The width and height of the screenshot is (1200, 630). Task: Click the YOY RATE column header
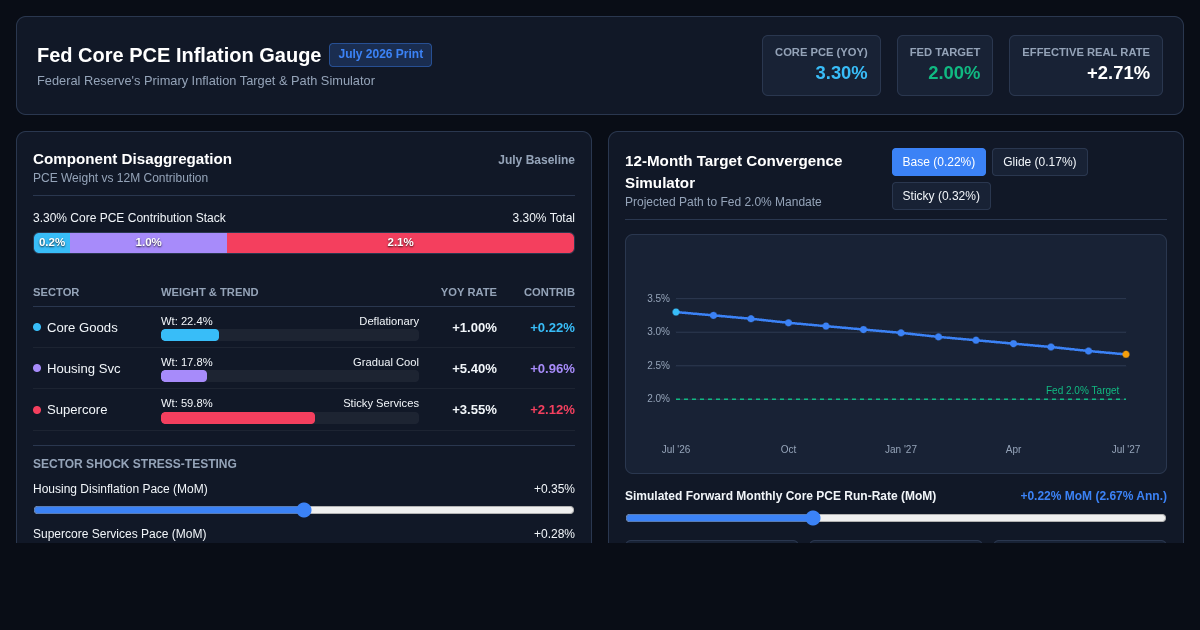(x=469, y=292)
